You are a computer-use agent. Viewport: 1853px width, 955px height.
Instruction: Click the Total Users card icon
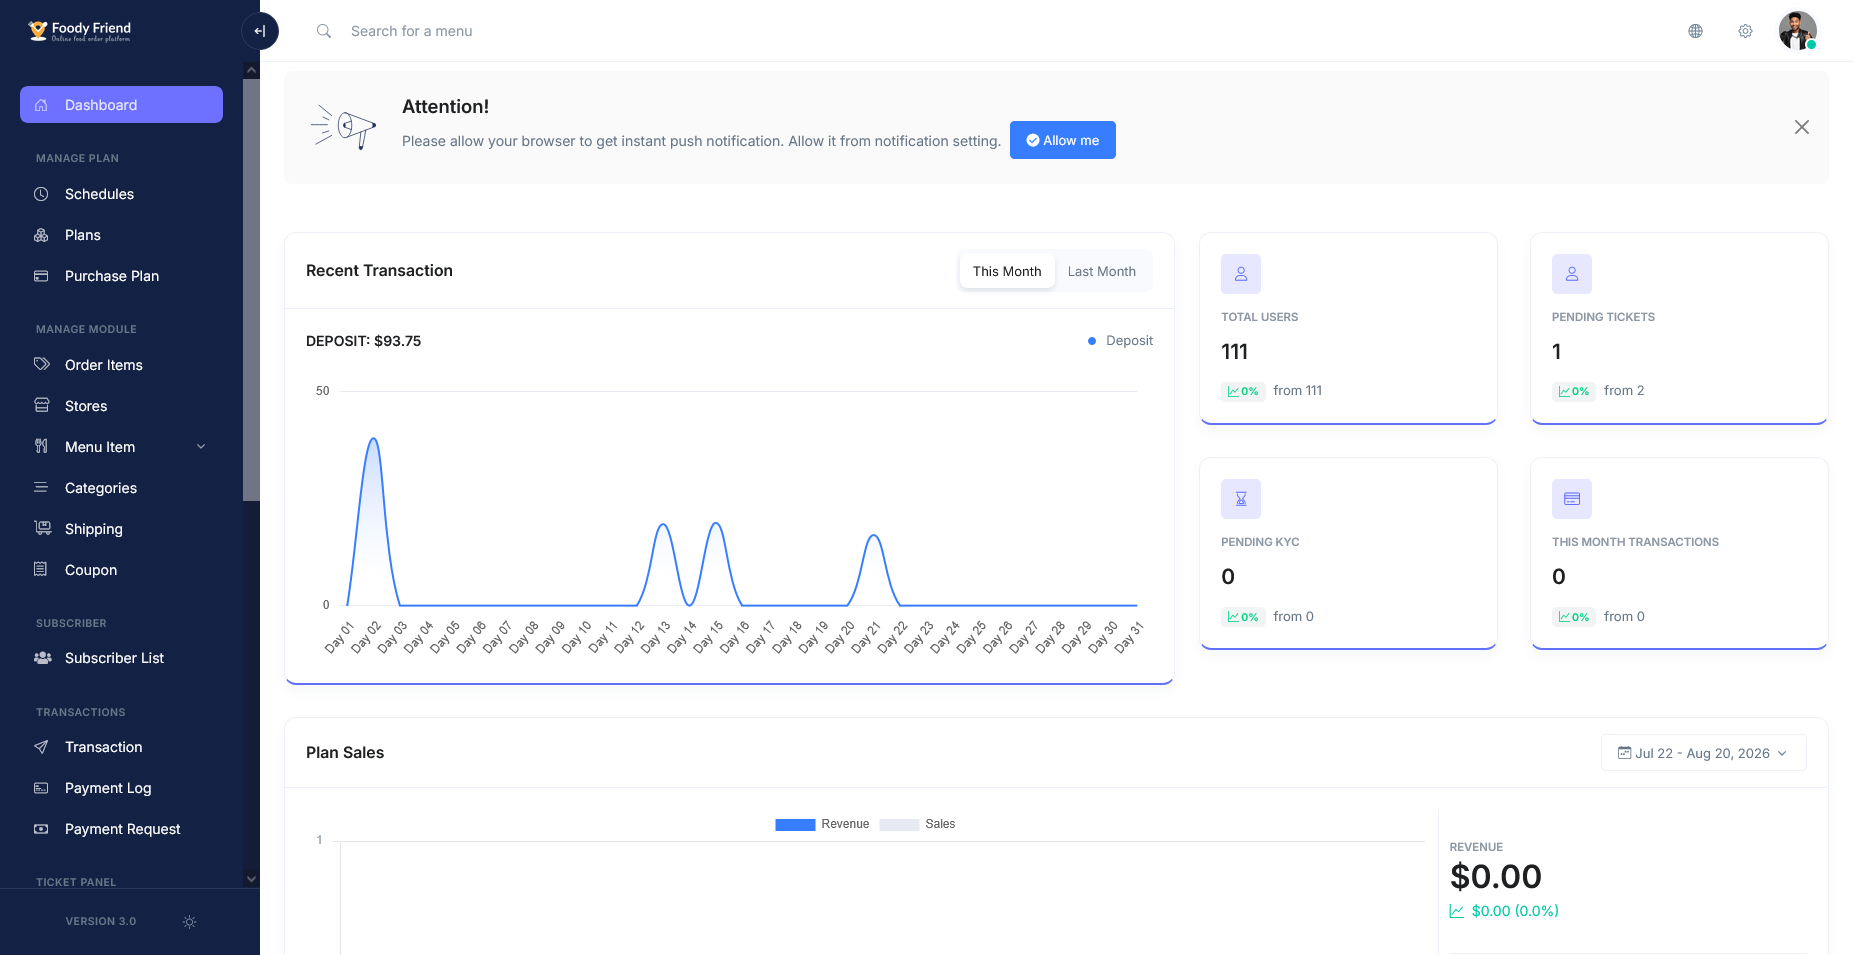point(1241,274)
